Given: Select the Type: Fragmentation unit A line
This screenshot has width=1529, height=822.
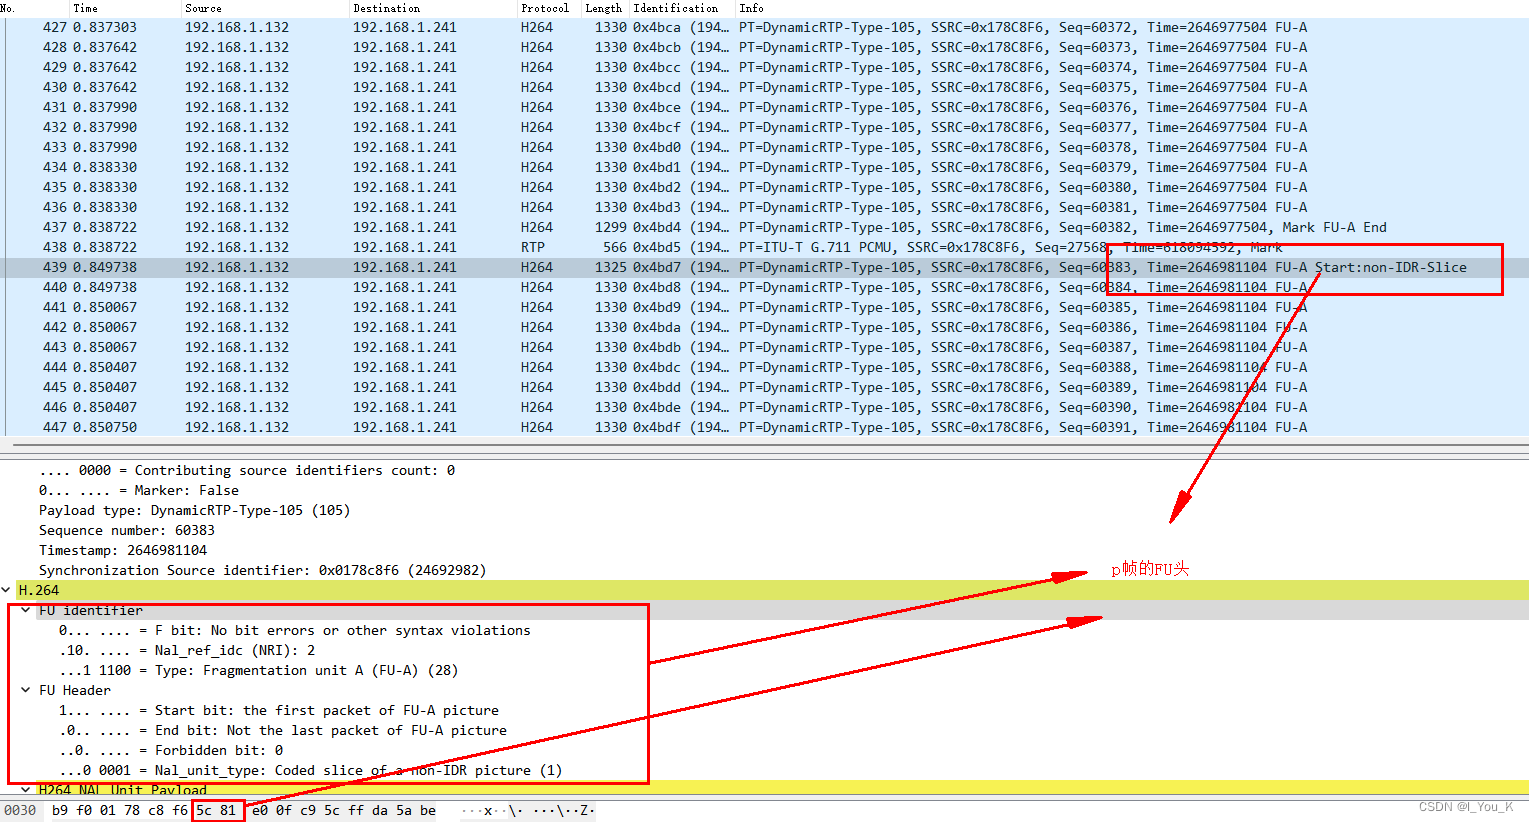Looking at the screenshot, I should point(258,670).
